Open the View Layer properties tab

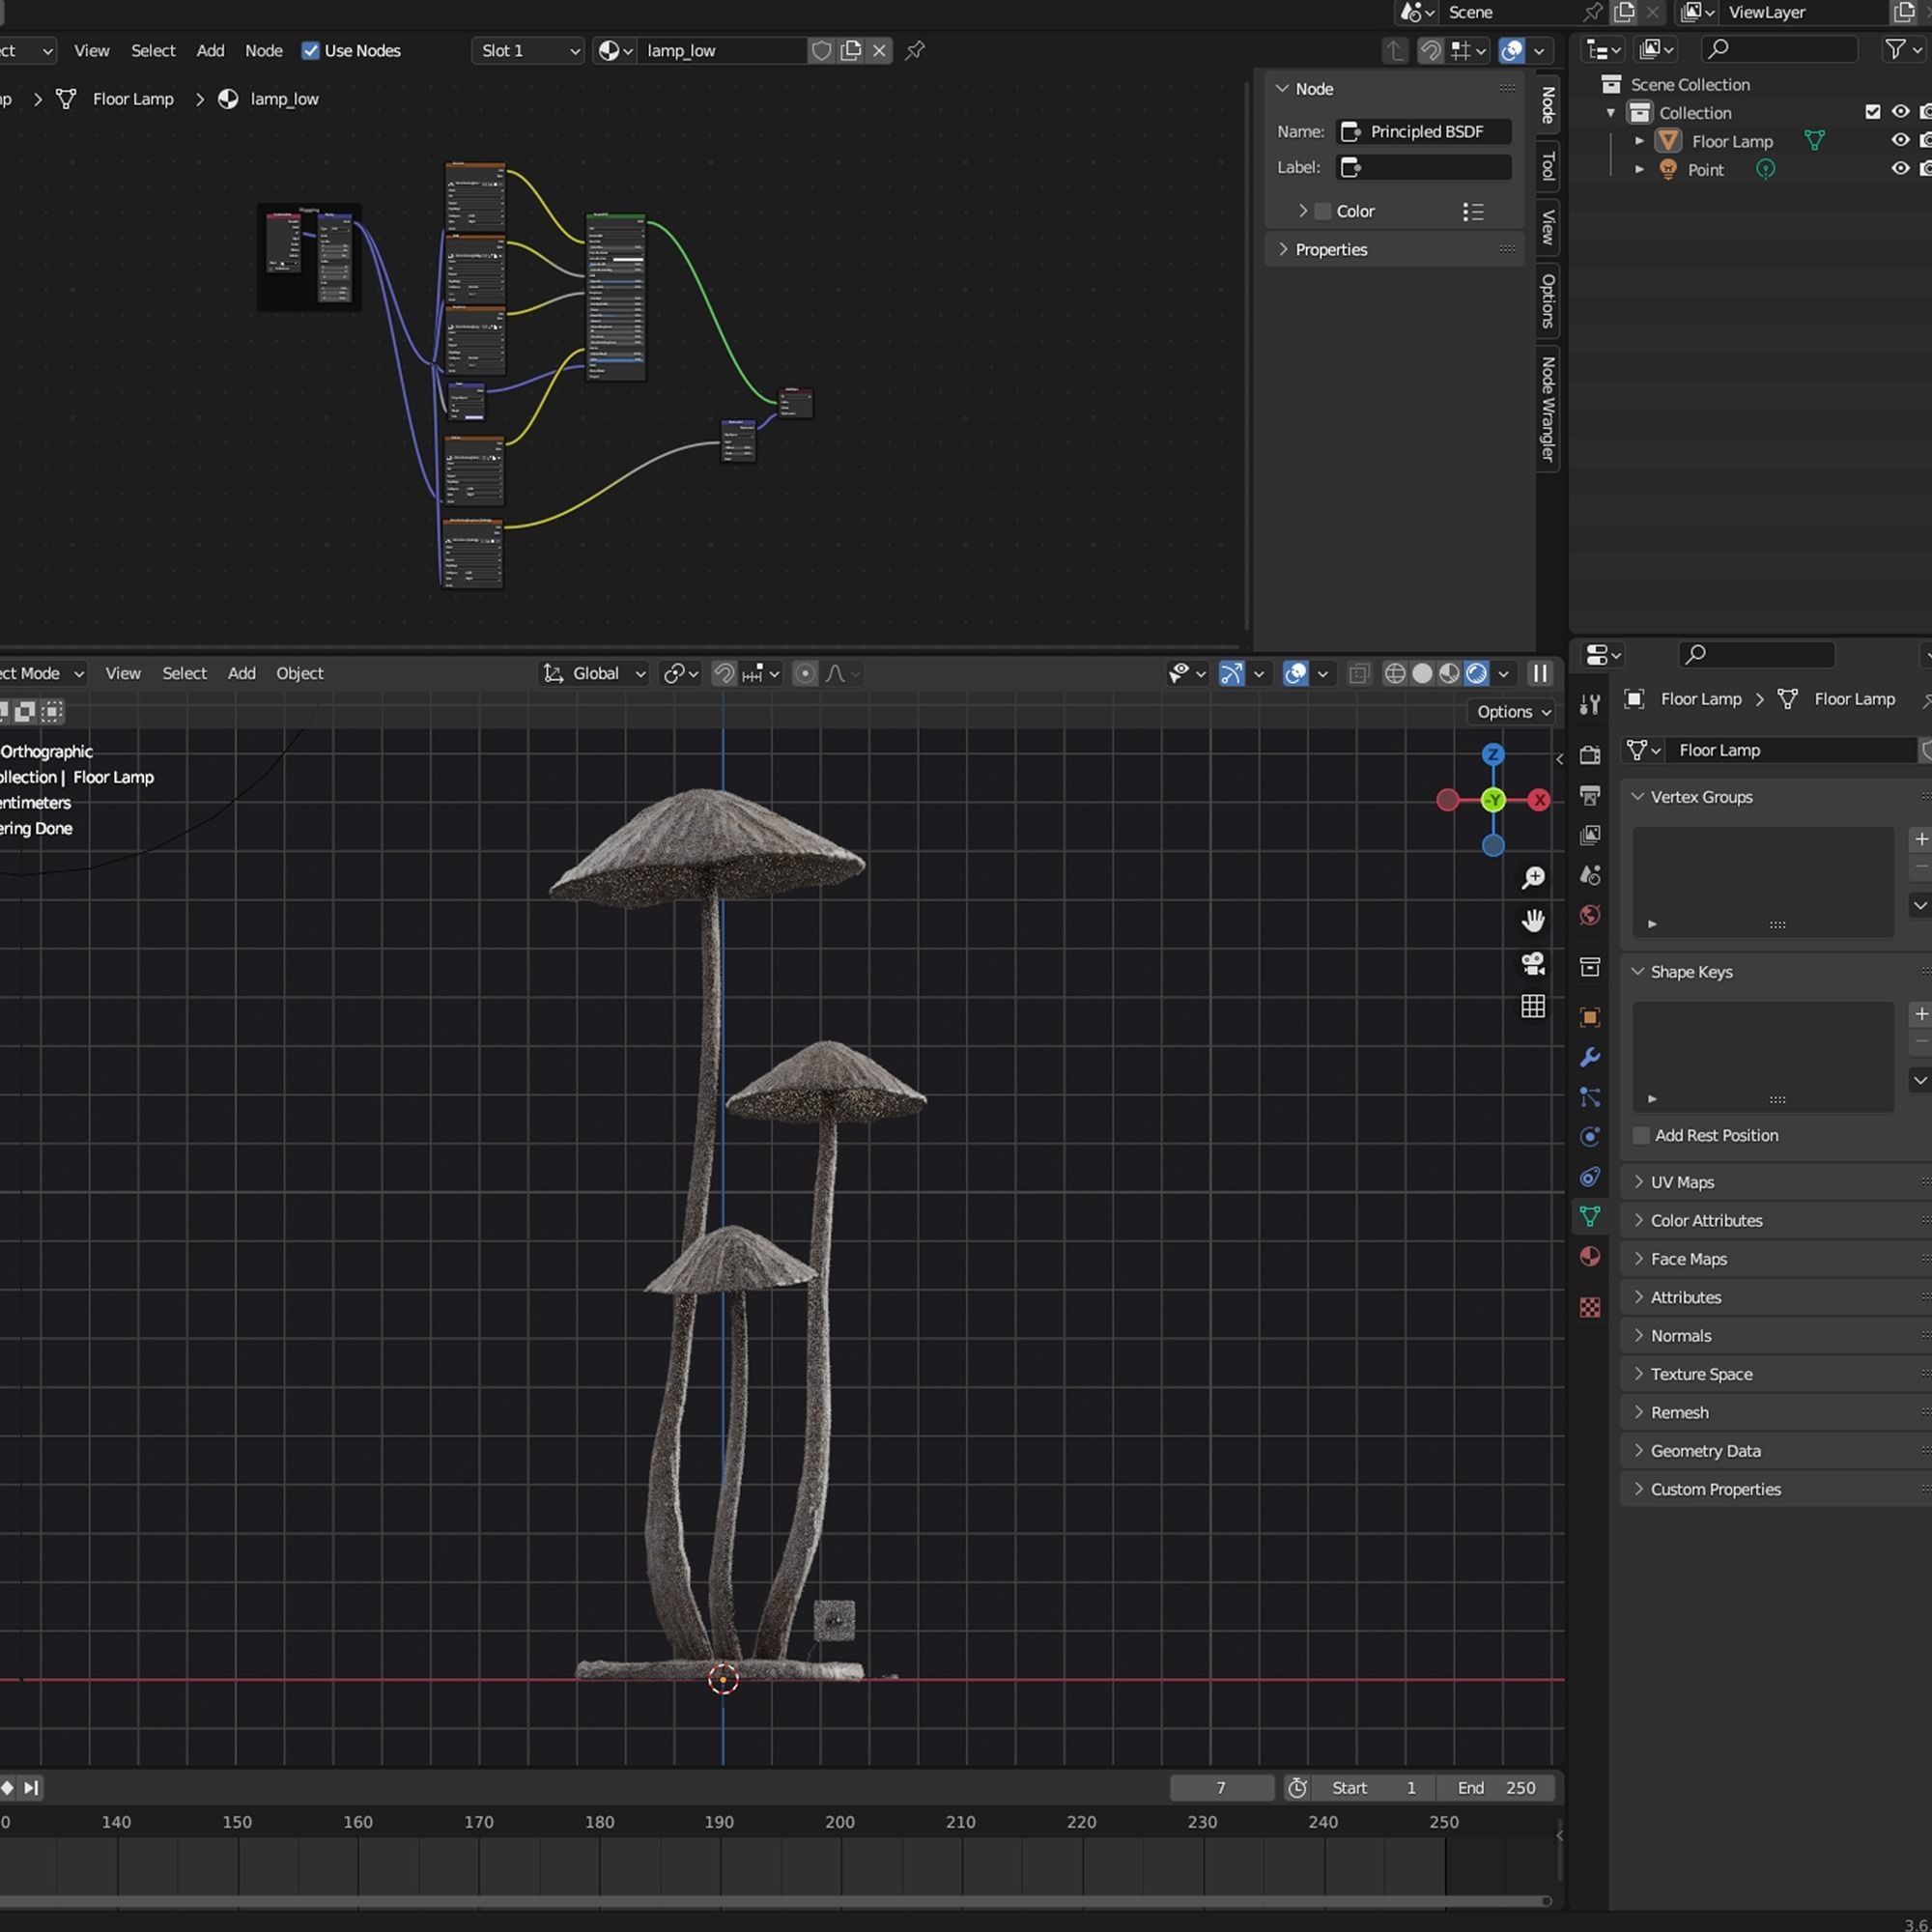pyautogui.click(x=1590, y=835)
